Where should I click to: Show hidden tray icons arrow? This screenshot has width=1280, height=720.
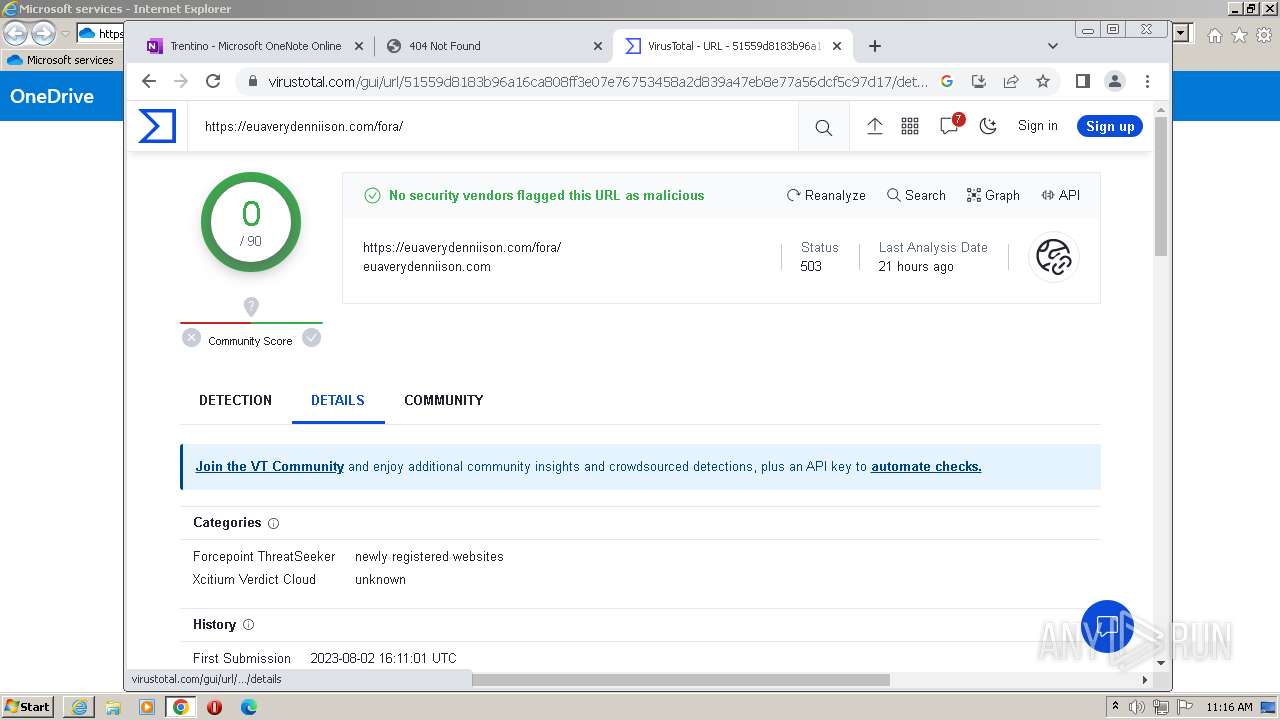(x=1115, y=706)
